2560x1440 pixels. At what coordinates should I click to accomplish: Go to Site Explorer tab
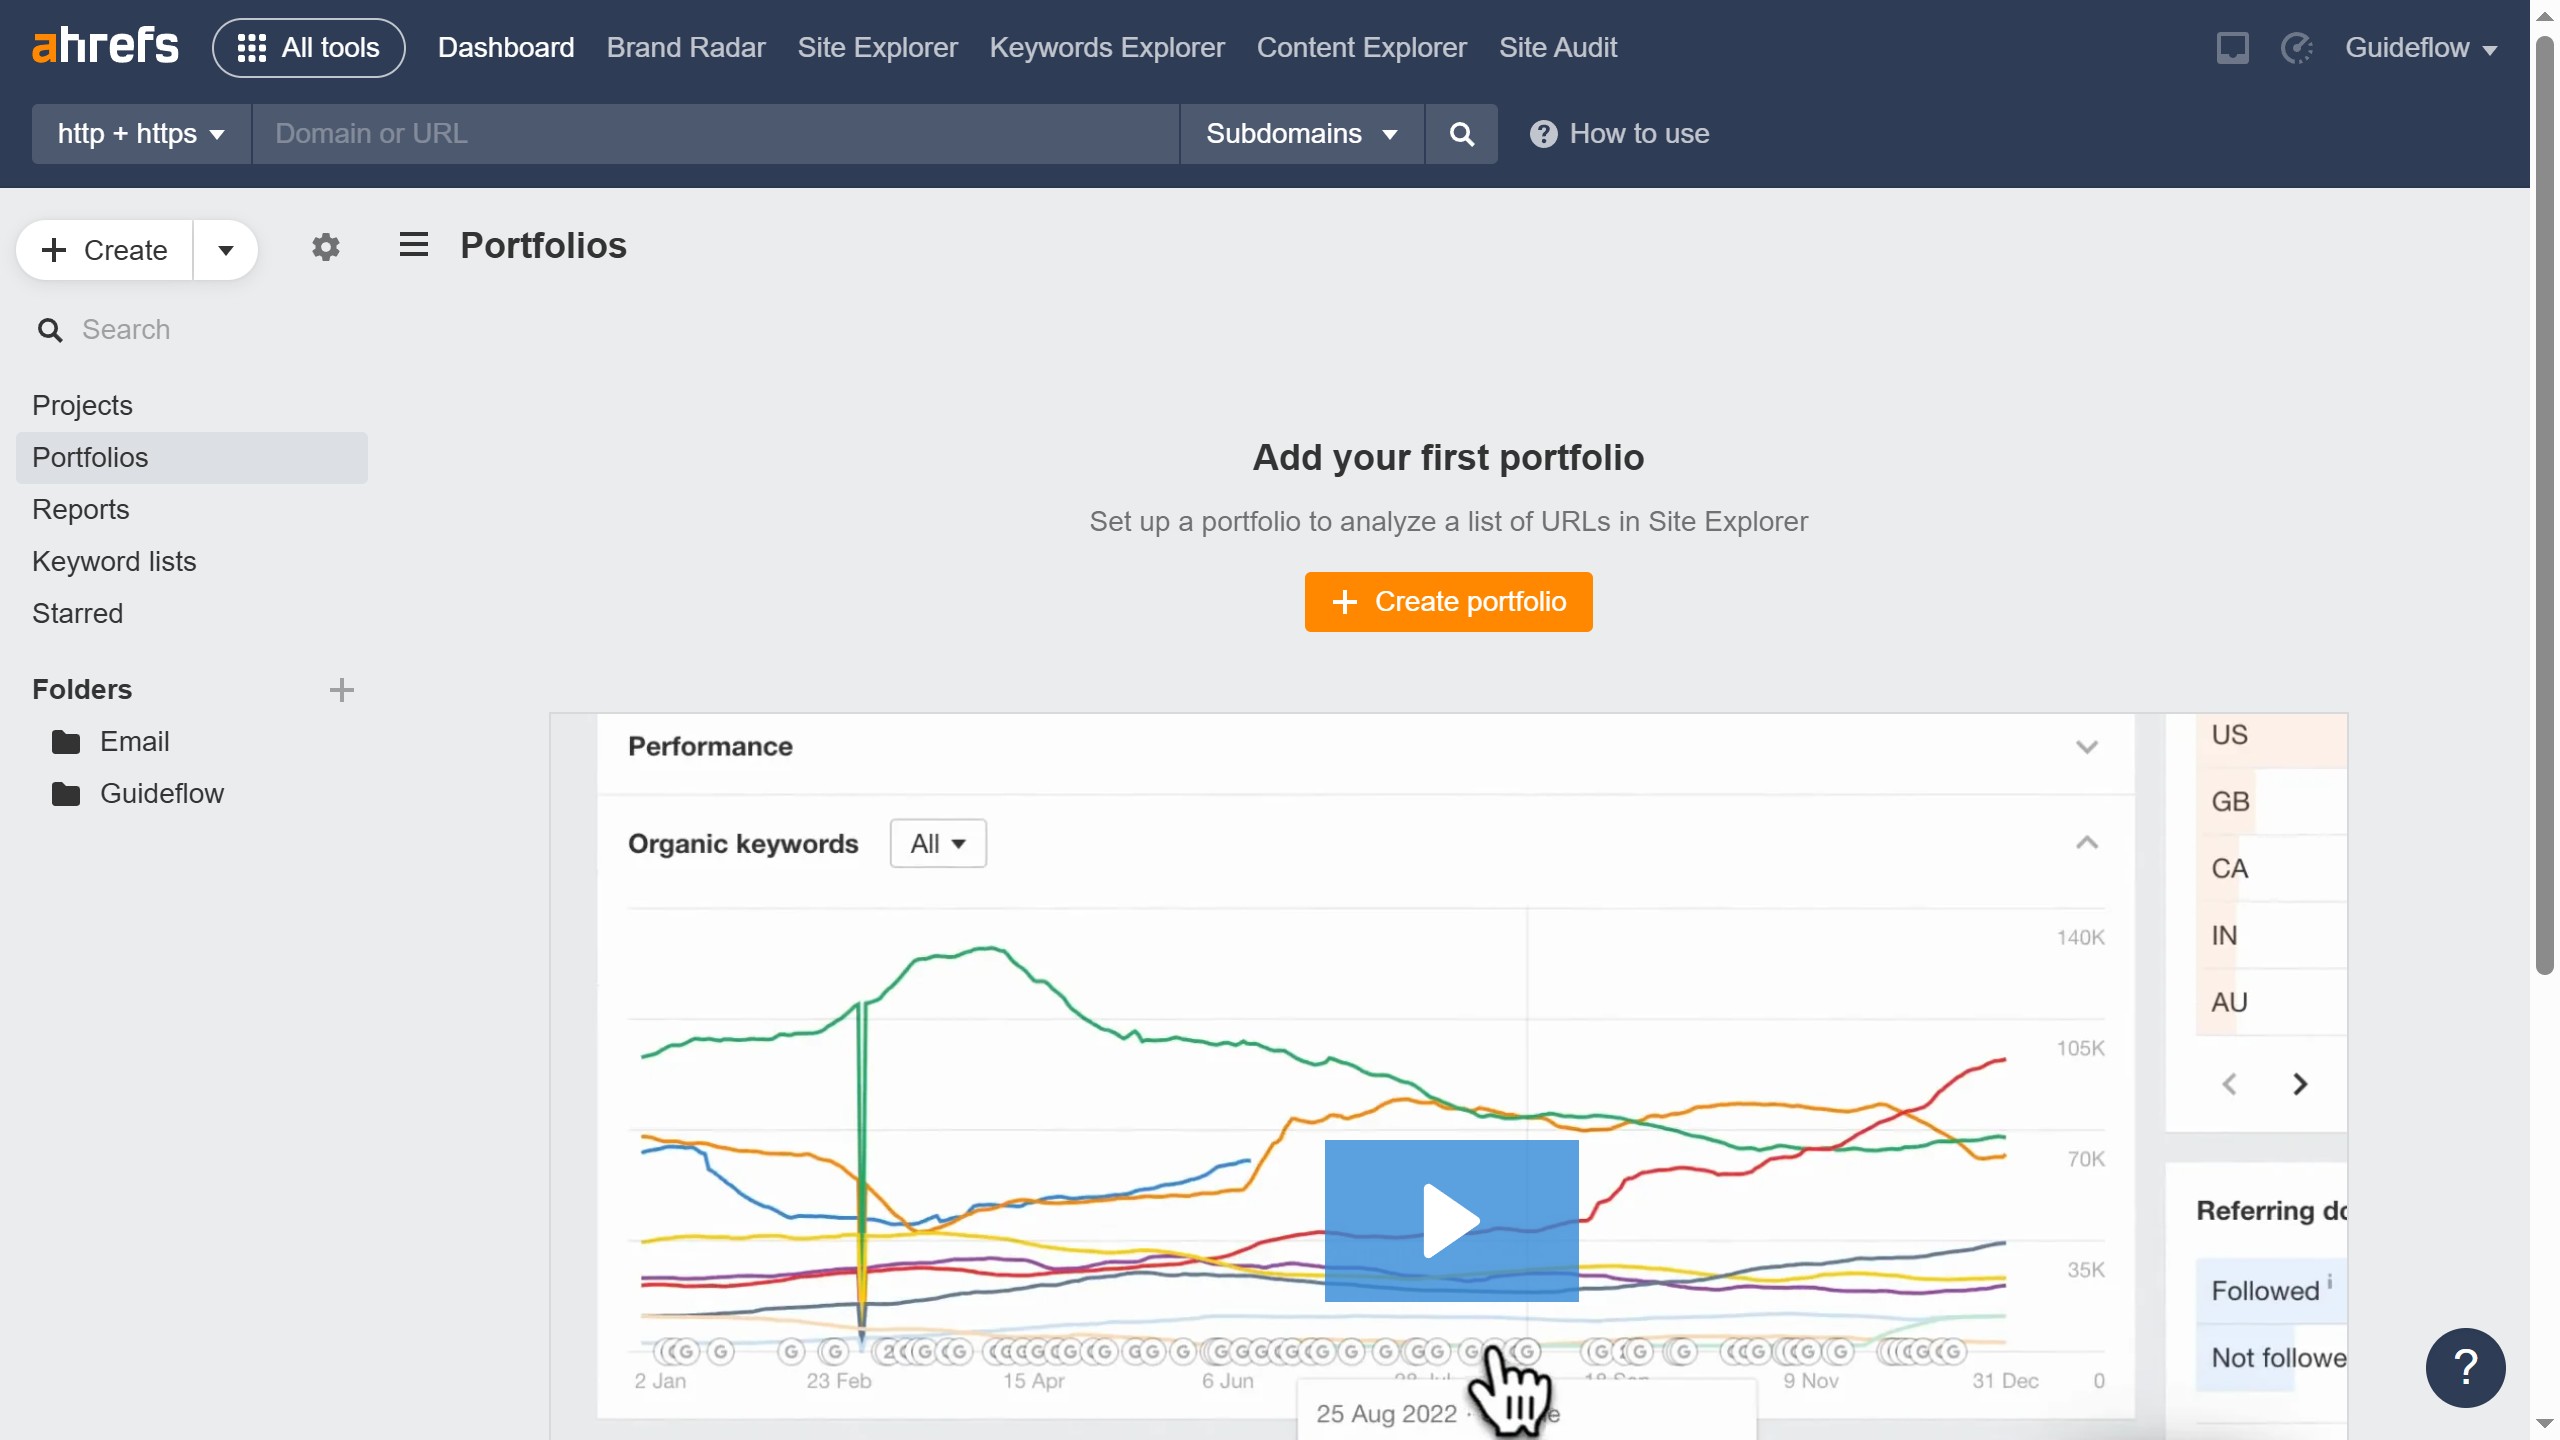877,48
